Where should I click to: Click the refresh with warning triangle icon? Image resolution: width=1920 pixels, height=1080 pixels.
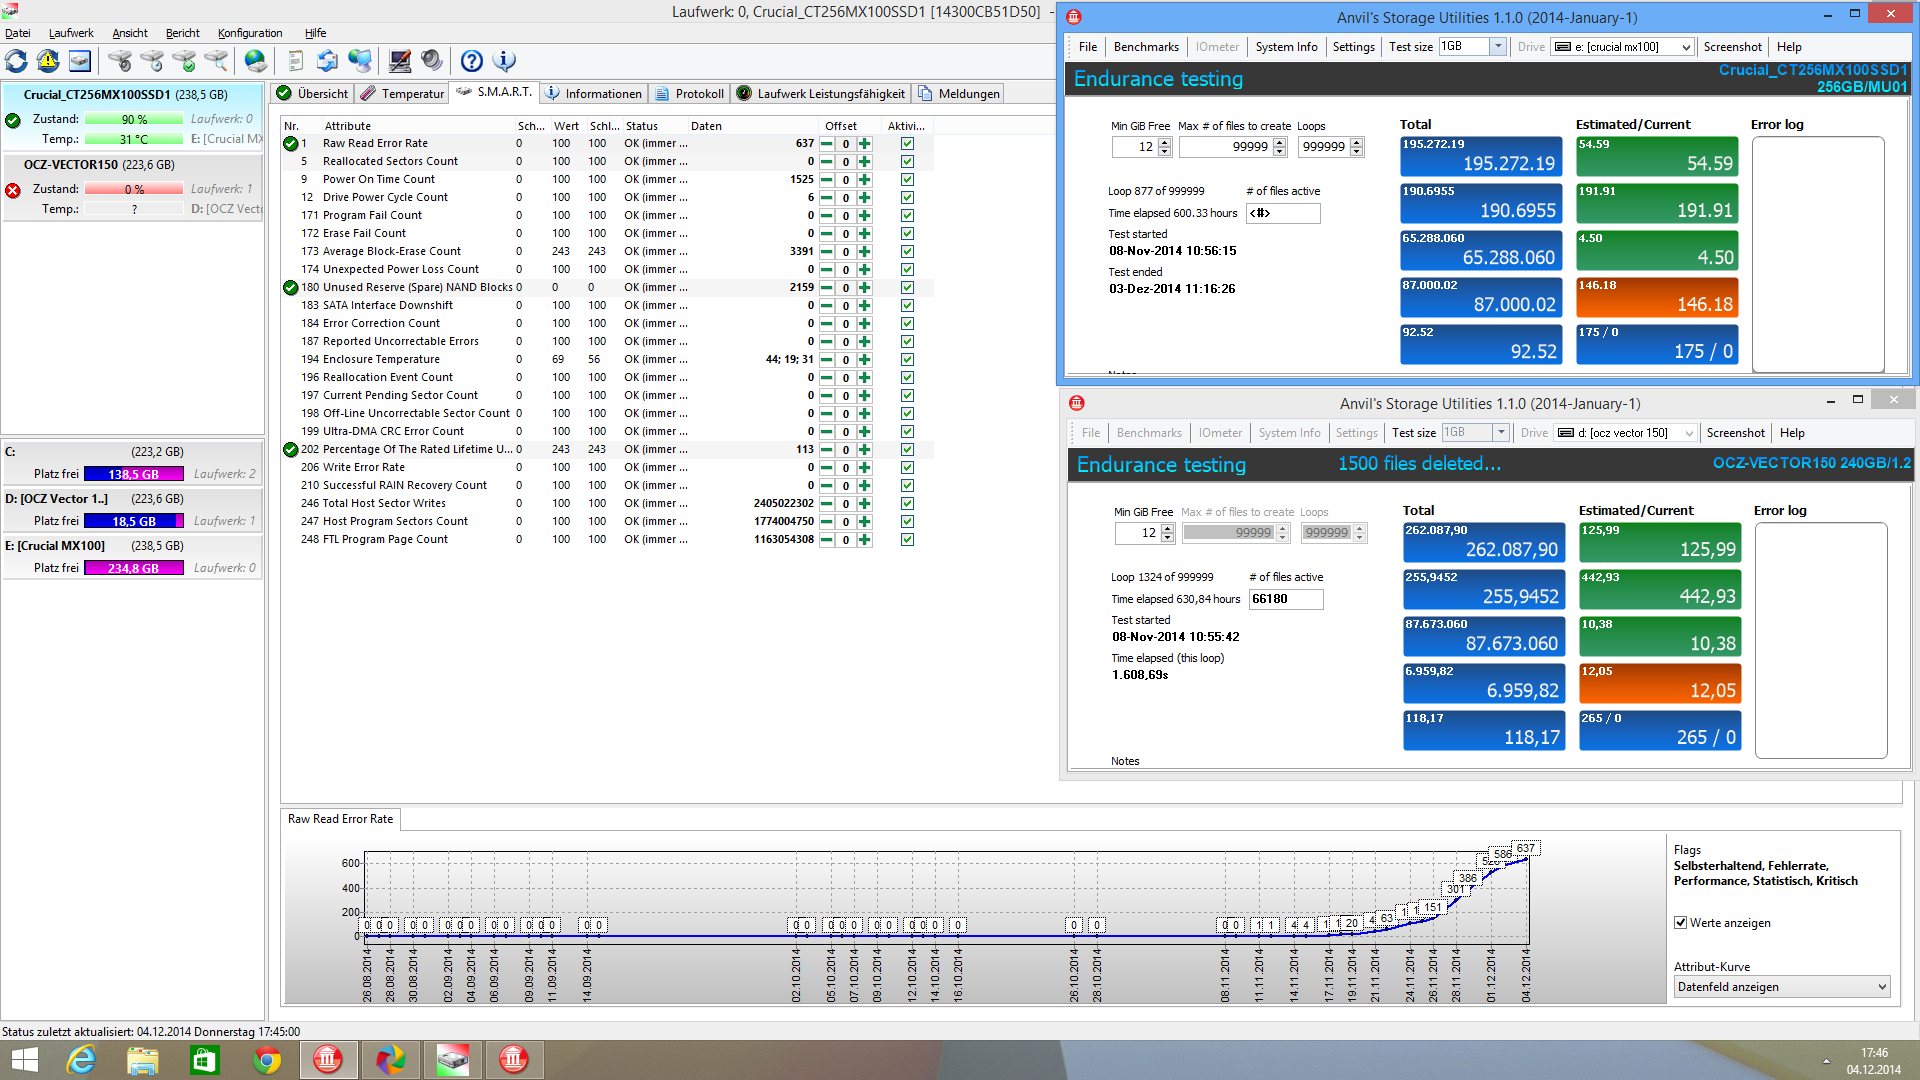pyautogui.click(x=48, y=61)
